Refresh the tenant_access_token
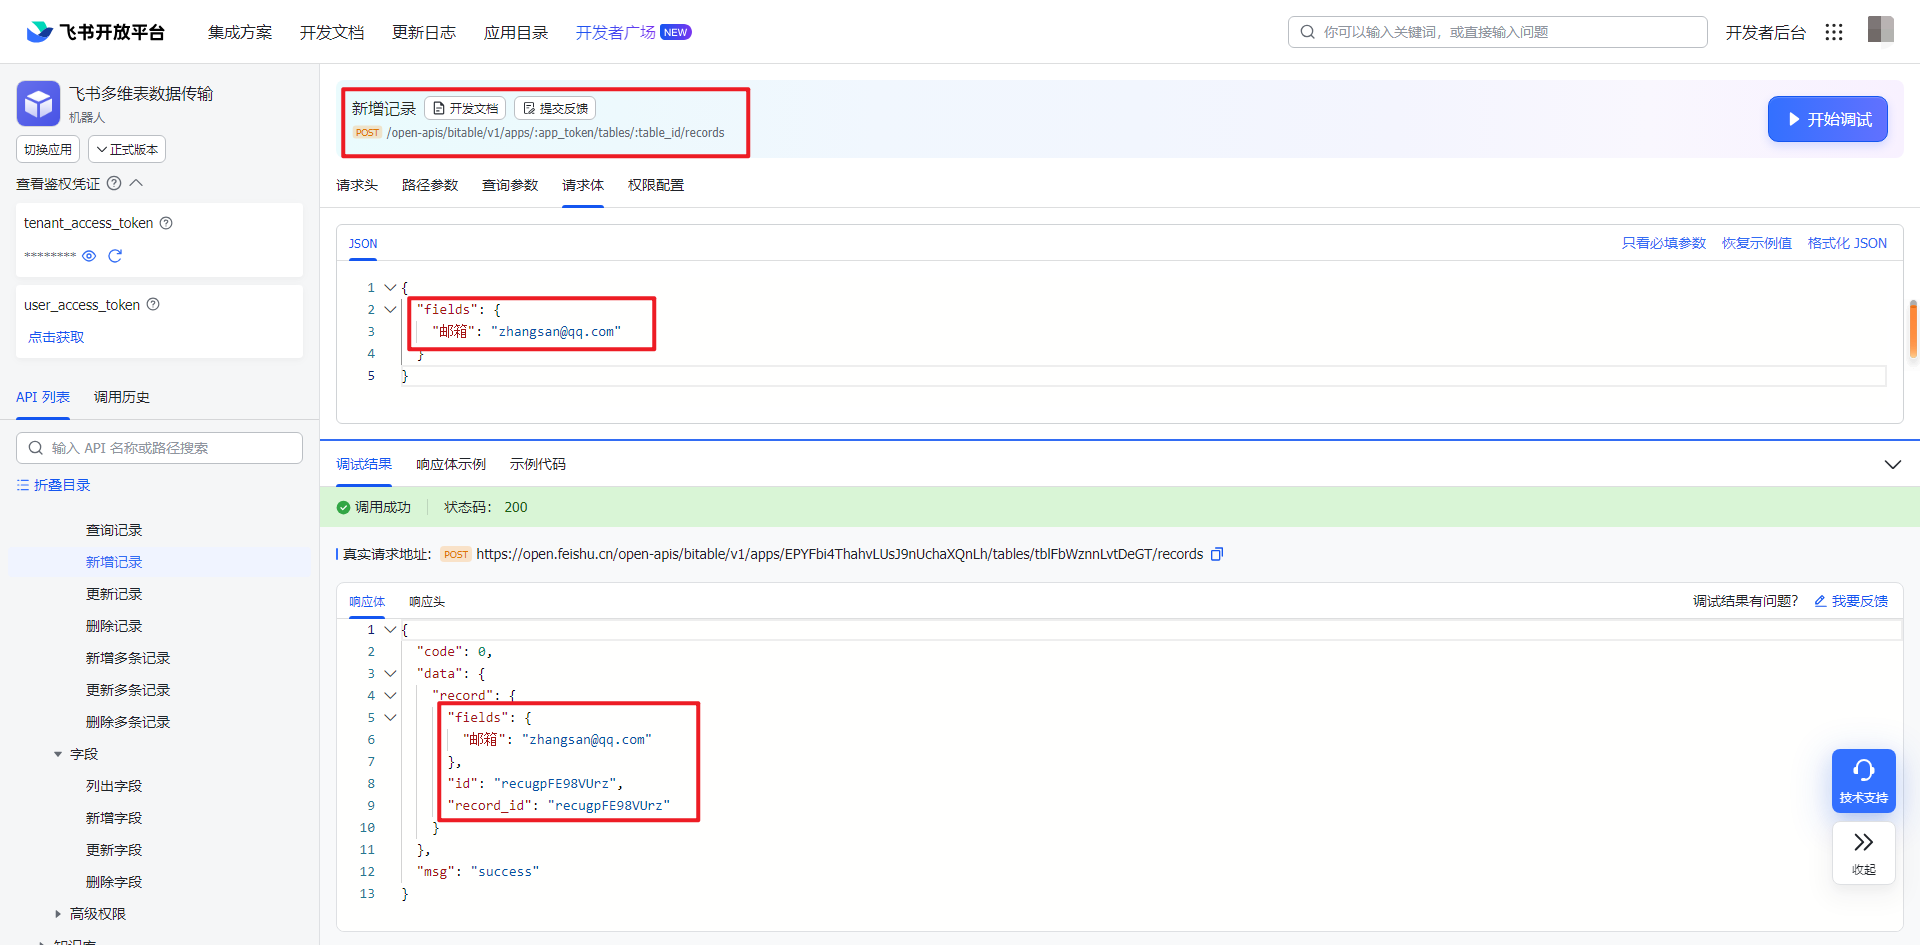This screenshot has width=1920, height=945. [115, 256]
